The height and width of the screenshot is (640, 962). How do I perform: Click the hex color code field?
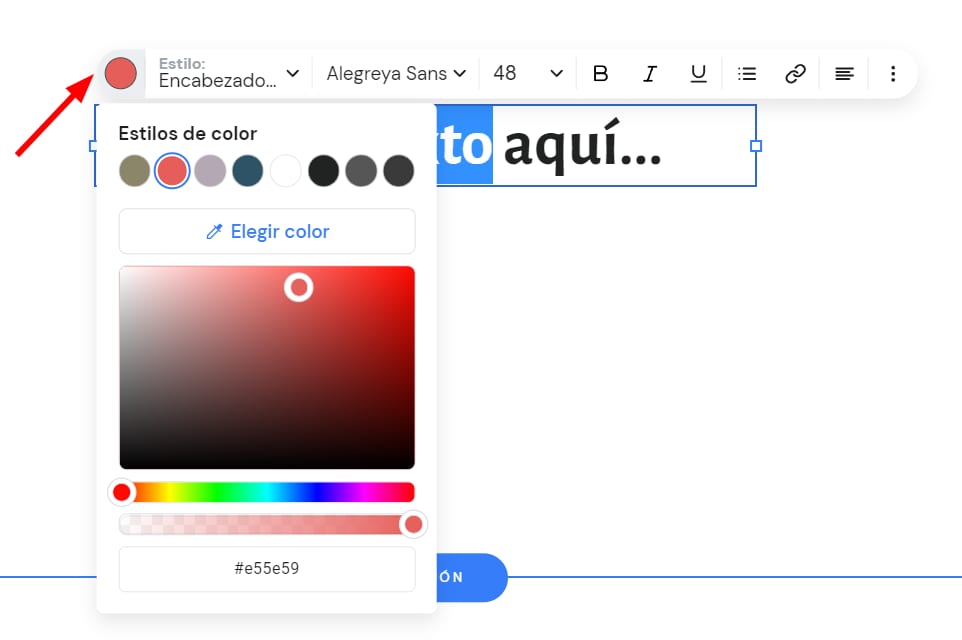point(267,569)
